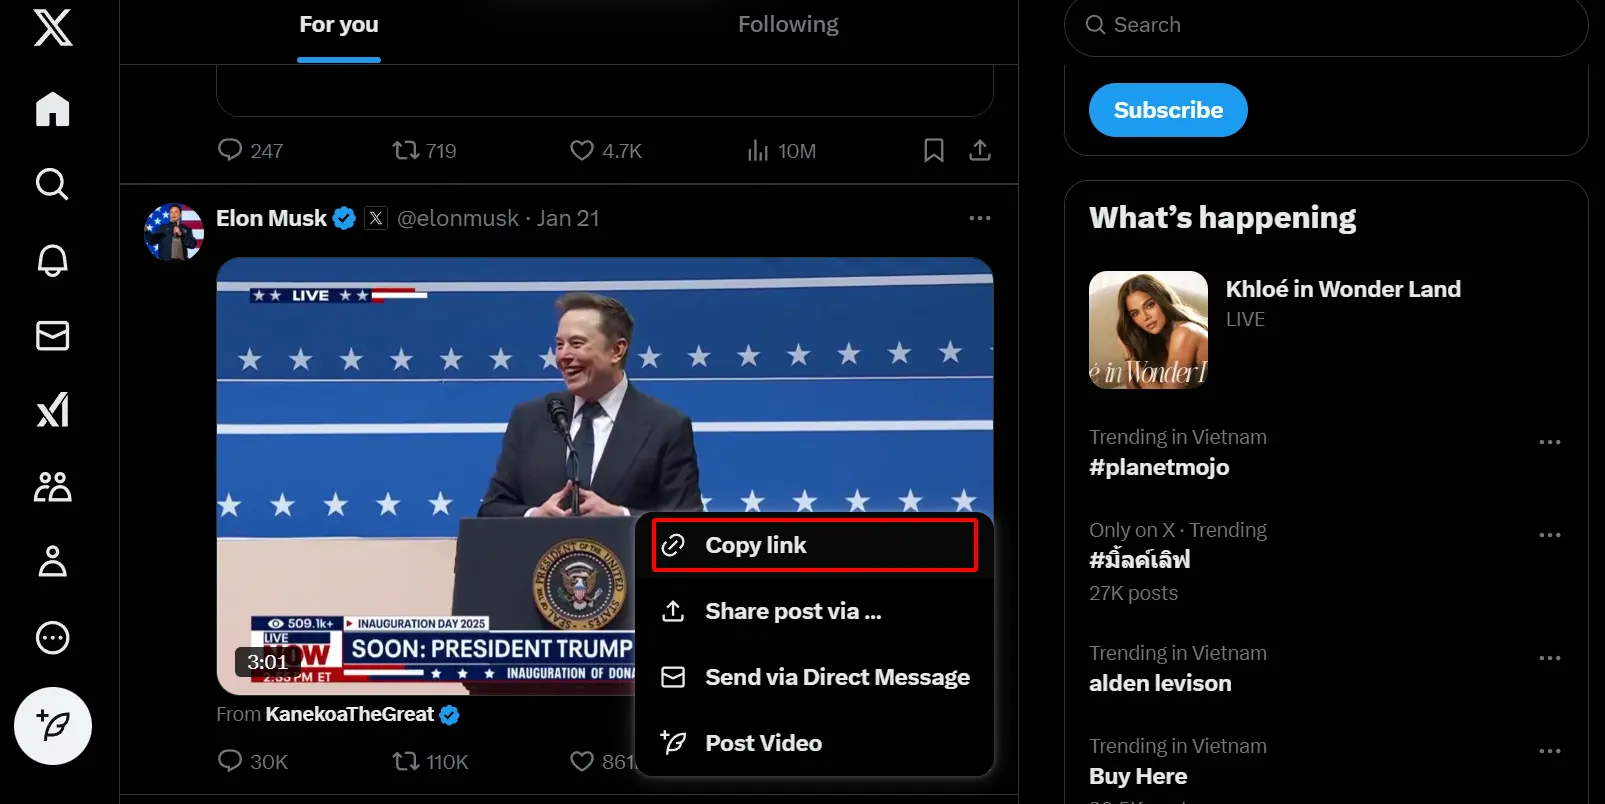1605x804 pixels.
Task: Select Copy link from the share menu
Action: [x=814, y=545]
